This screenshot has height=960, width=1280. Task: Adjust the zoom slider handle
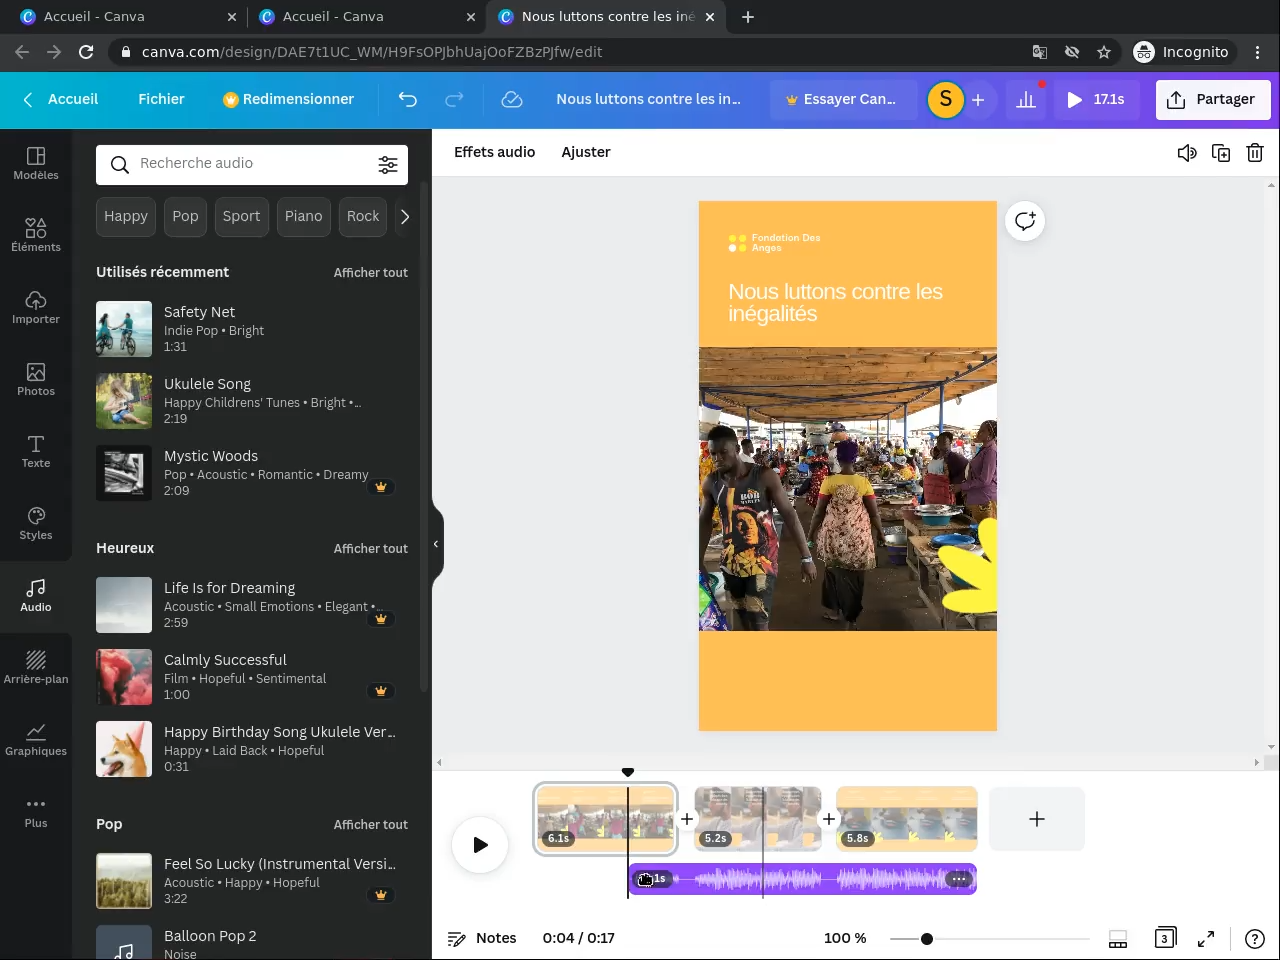tap(927, 938)
